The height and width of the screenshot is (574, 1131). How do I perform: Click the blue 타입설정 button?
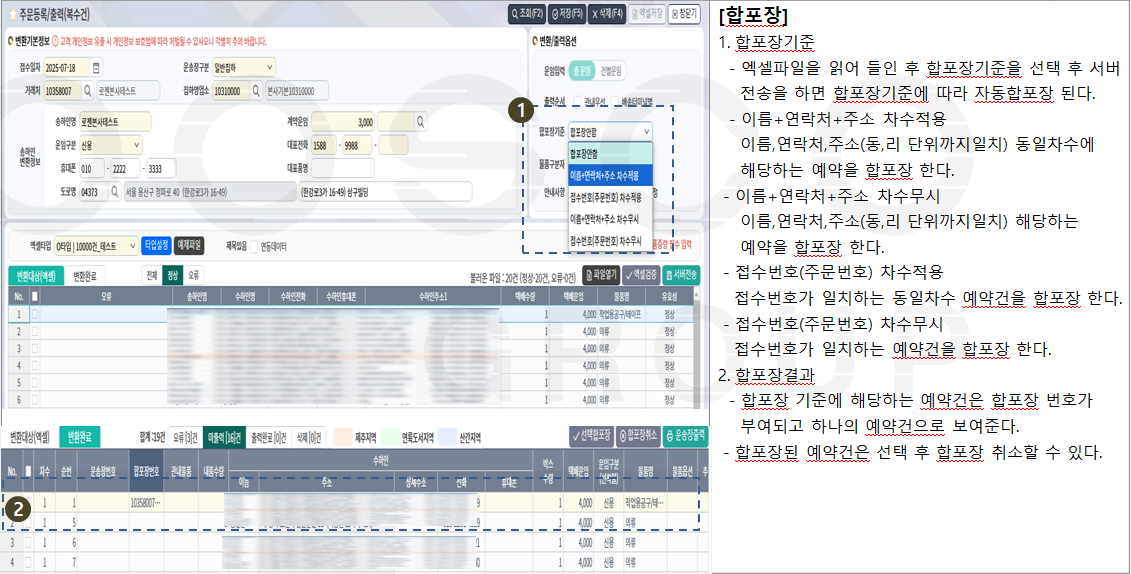point(156,245)
